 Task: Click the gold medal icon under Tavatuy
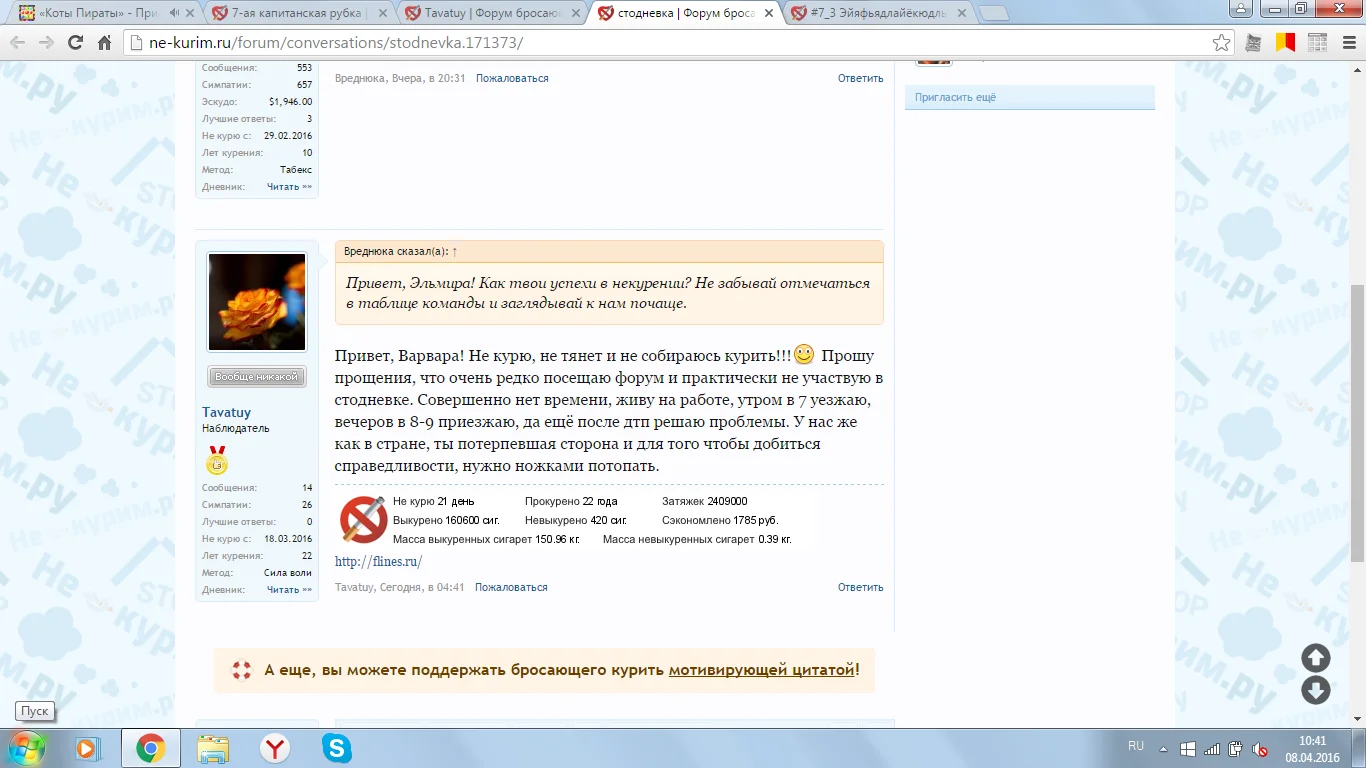(x=216, y=460)
